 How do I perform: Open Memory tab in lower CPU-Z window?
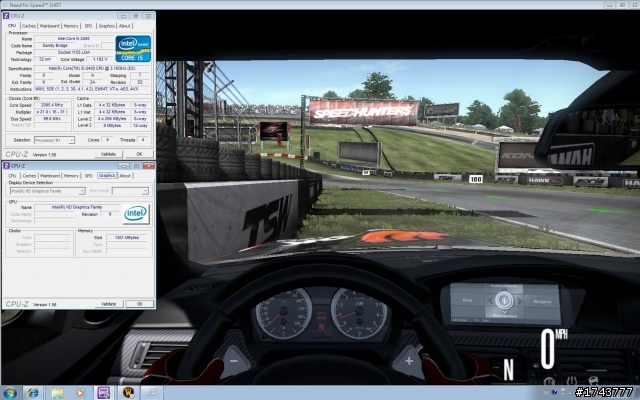pos(71,176)
